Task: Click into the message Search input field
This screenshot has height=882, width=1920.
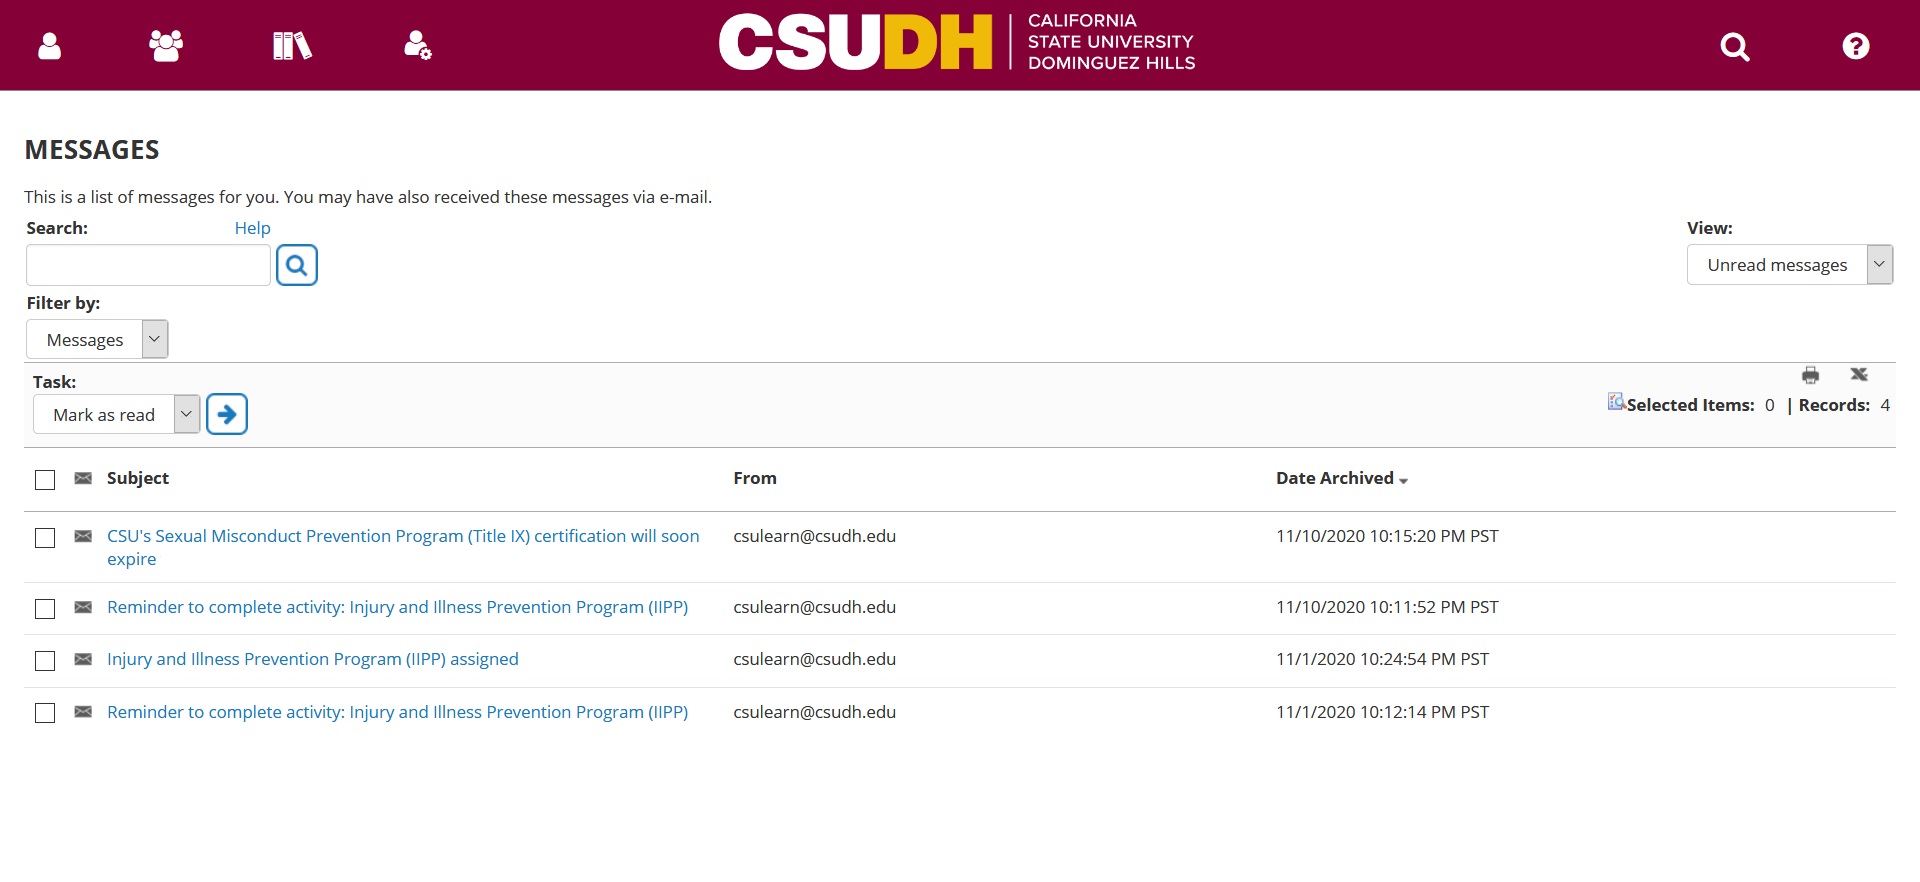Action: pos(148,265)
